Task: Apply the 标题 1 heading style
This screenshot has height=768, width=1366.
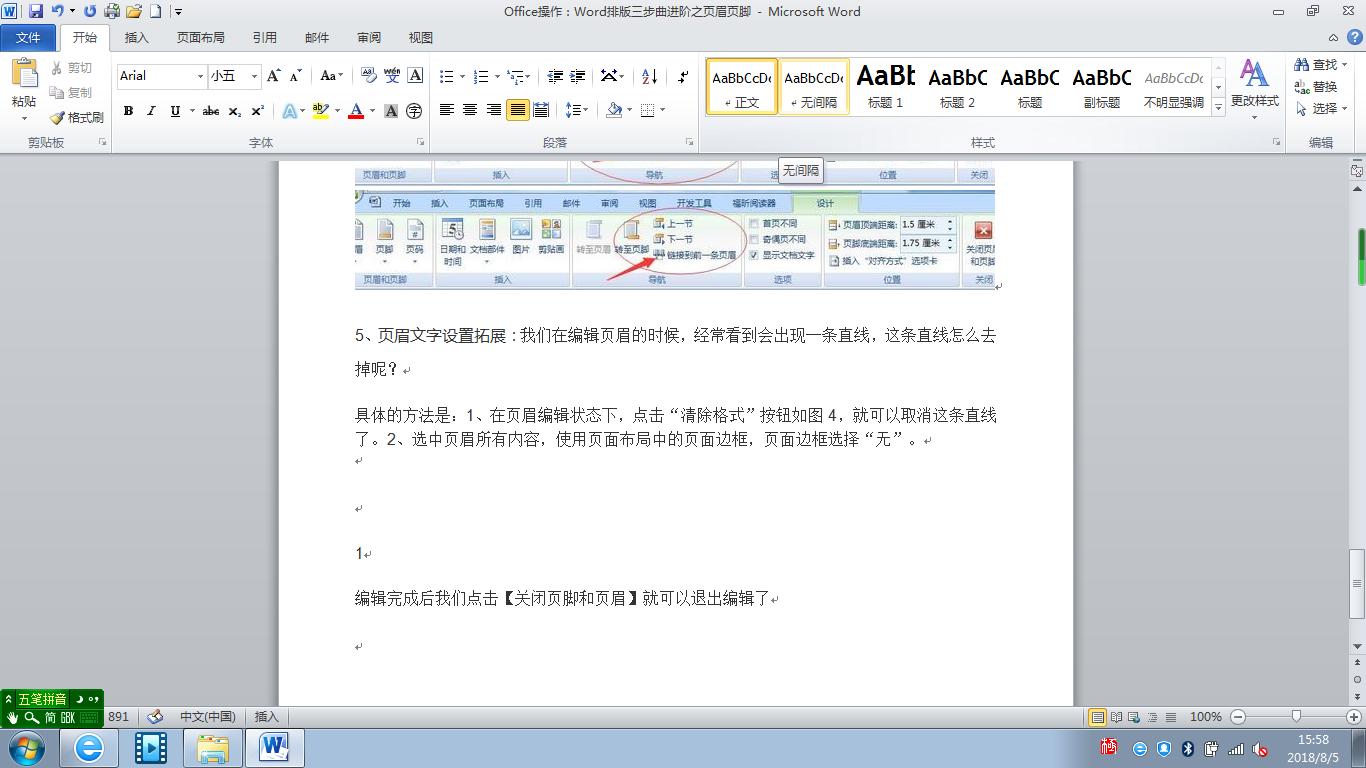Action: [x=884, y=86]
